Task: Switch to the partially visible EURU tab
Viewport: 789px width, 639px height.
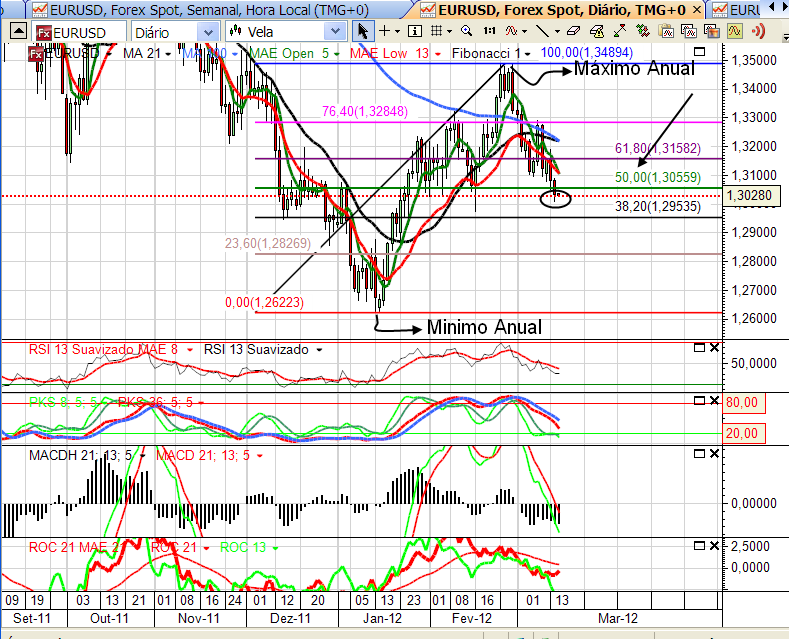Action: 735,10
